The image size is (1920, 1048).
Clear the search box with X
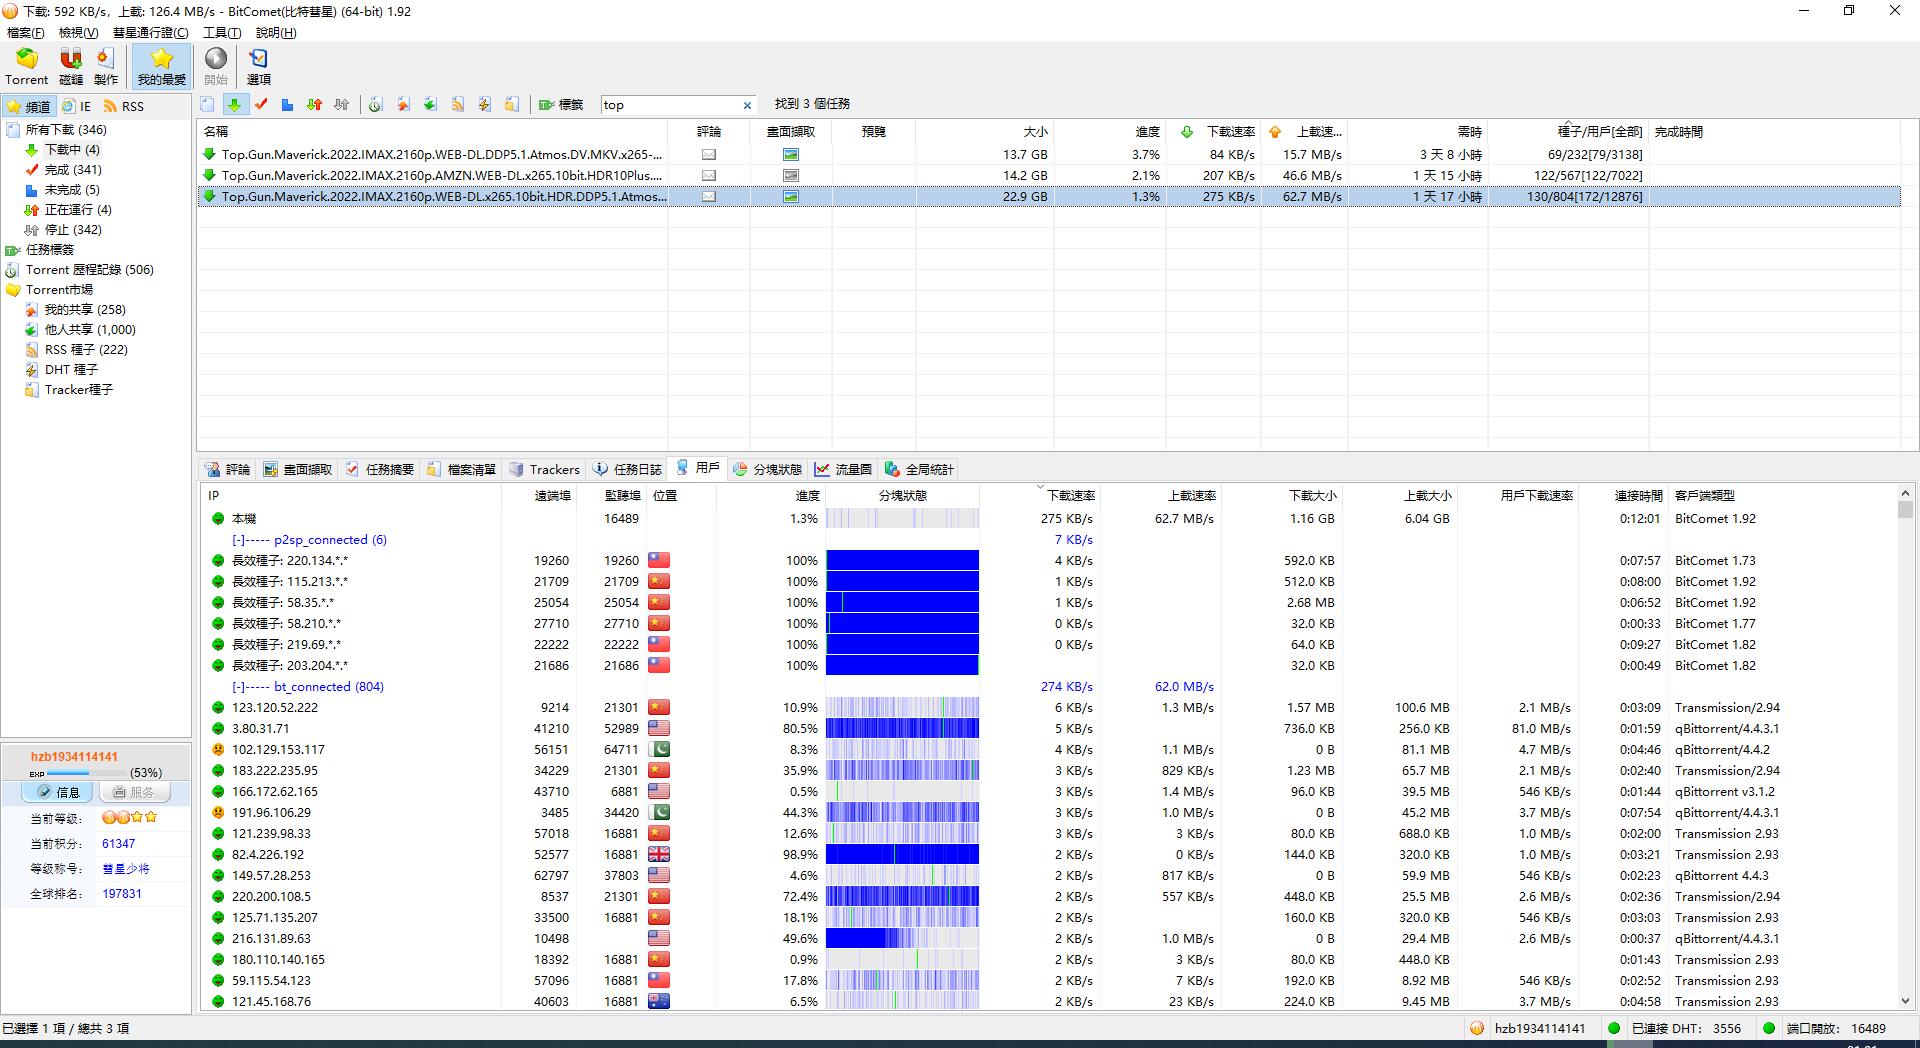click(747, 105)
